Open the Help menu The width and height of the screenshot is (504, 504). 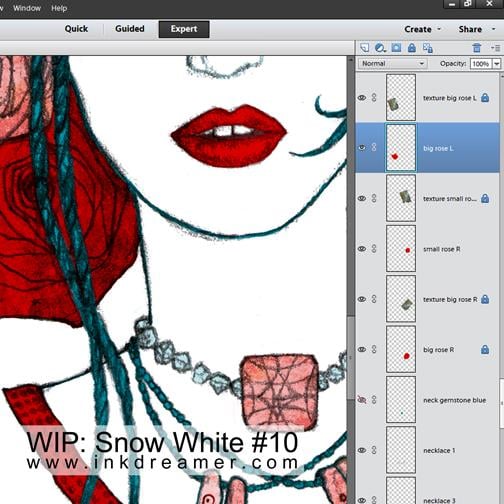click(59, 8)
